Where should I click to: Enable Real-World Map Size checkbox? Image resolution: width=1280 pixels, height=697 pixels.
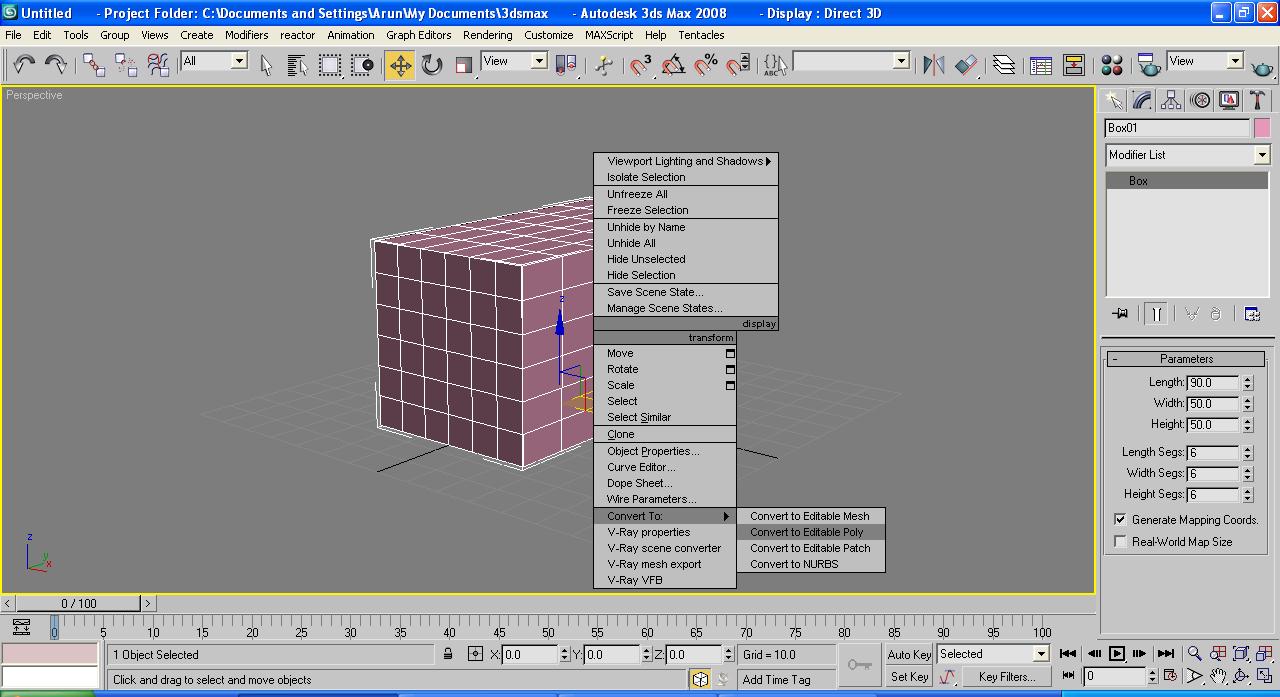1120,542
